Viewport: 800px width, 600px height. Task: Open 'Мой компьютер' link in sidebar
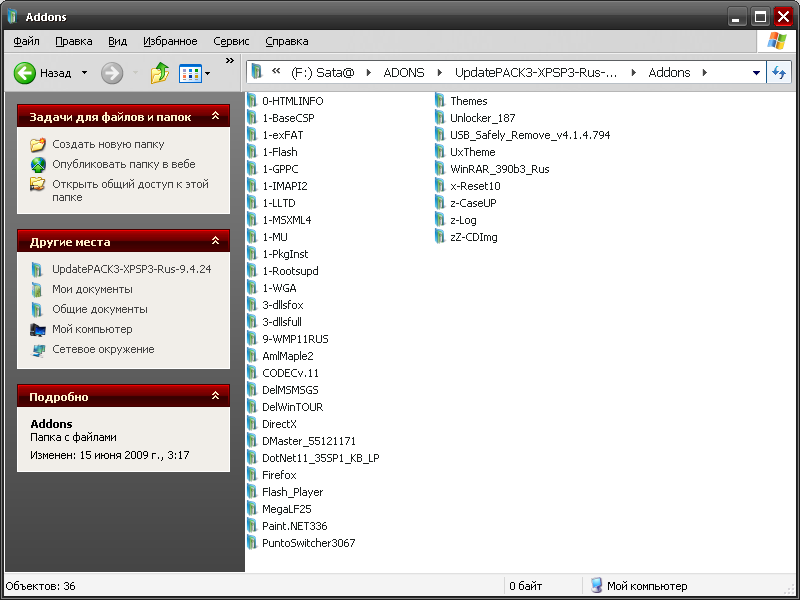pyautogui.click(x=92, y=329)
